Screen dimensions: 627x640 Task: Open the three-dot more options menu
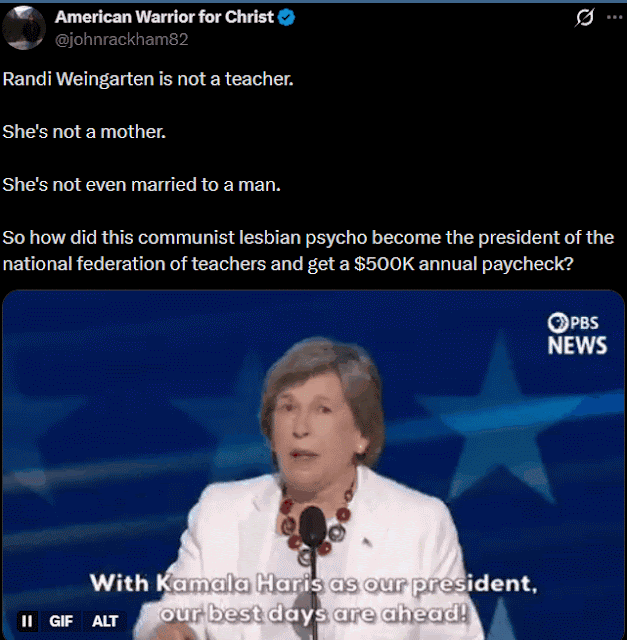pyautogui.click(x=614, y=17)
